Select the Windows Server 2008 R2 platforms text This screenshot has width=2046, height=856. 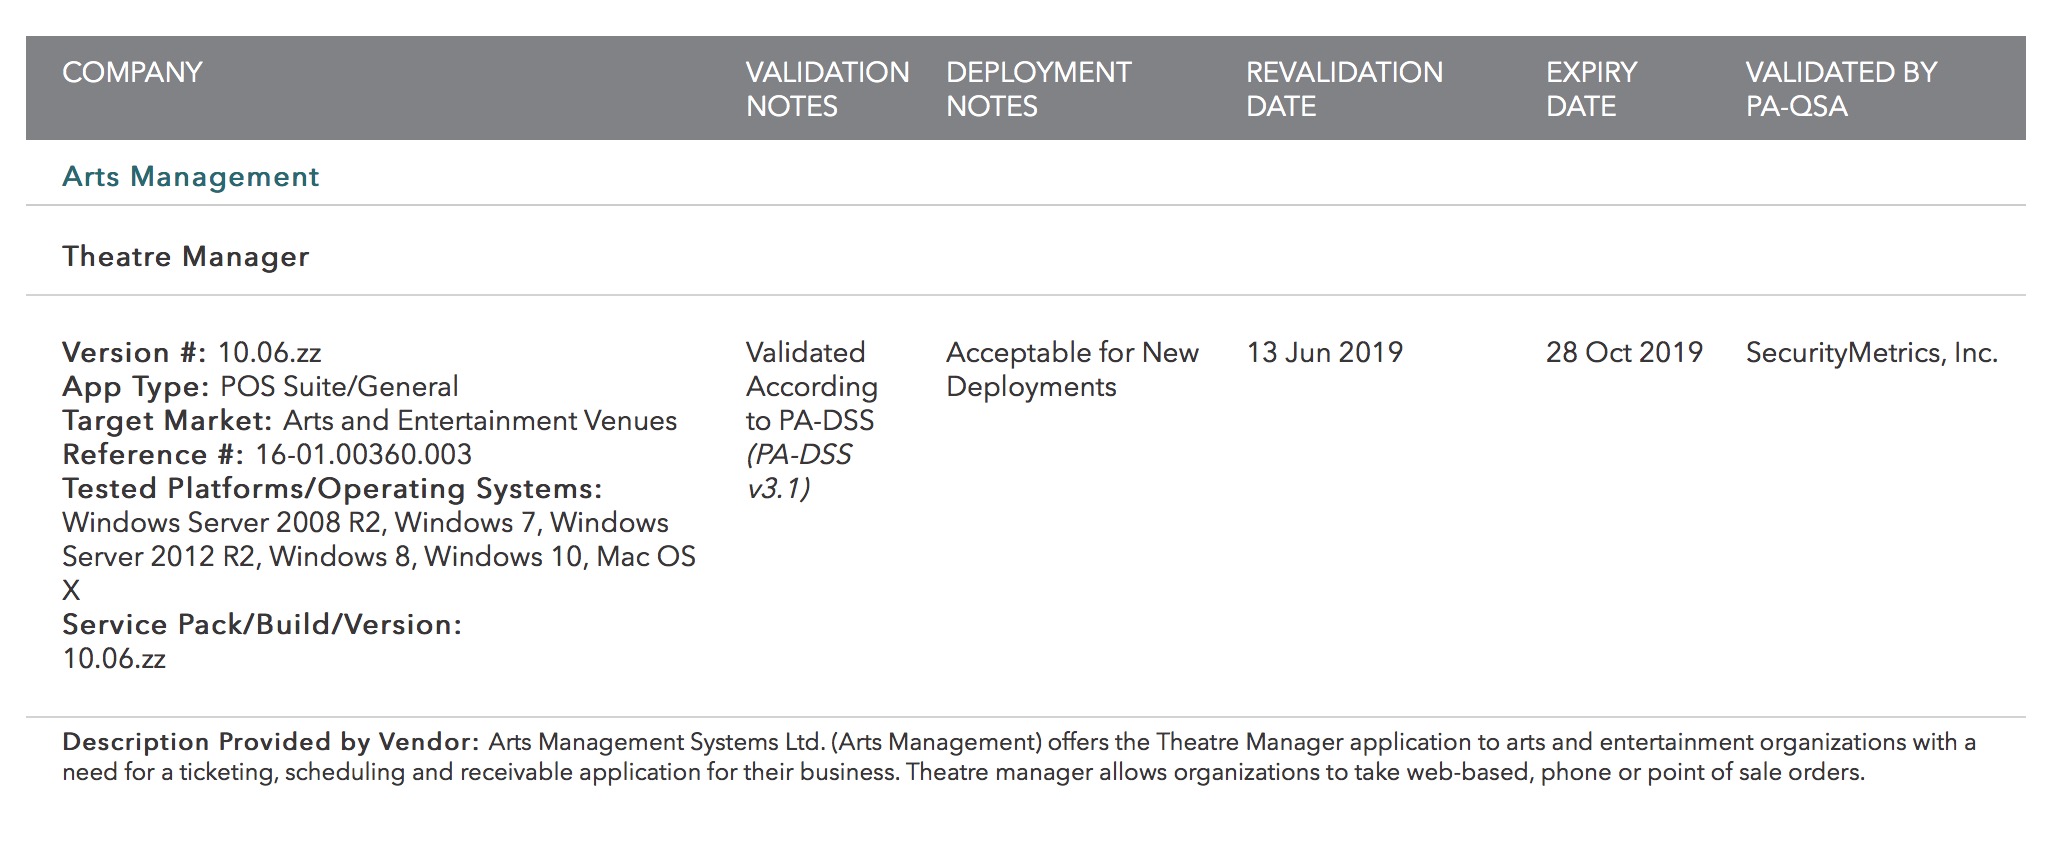point(379,556)
